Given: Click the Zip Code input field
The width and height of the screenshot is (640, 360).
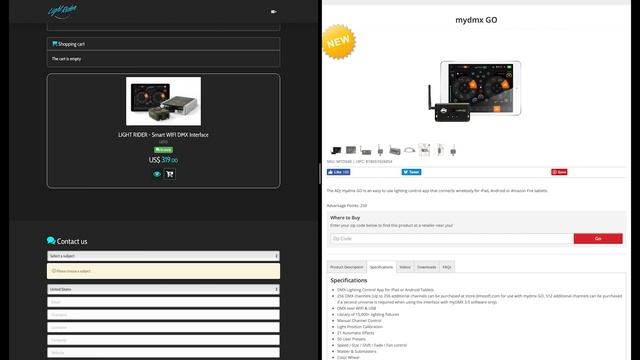Looking at the screenshot, I should (x=452, y=239).
